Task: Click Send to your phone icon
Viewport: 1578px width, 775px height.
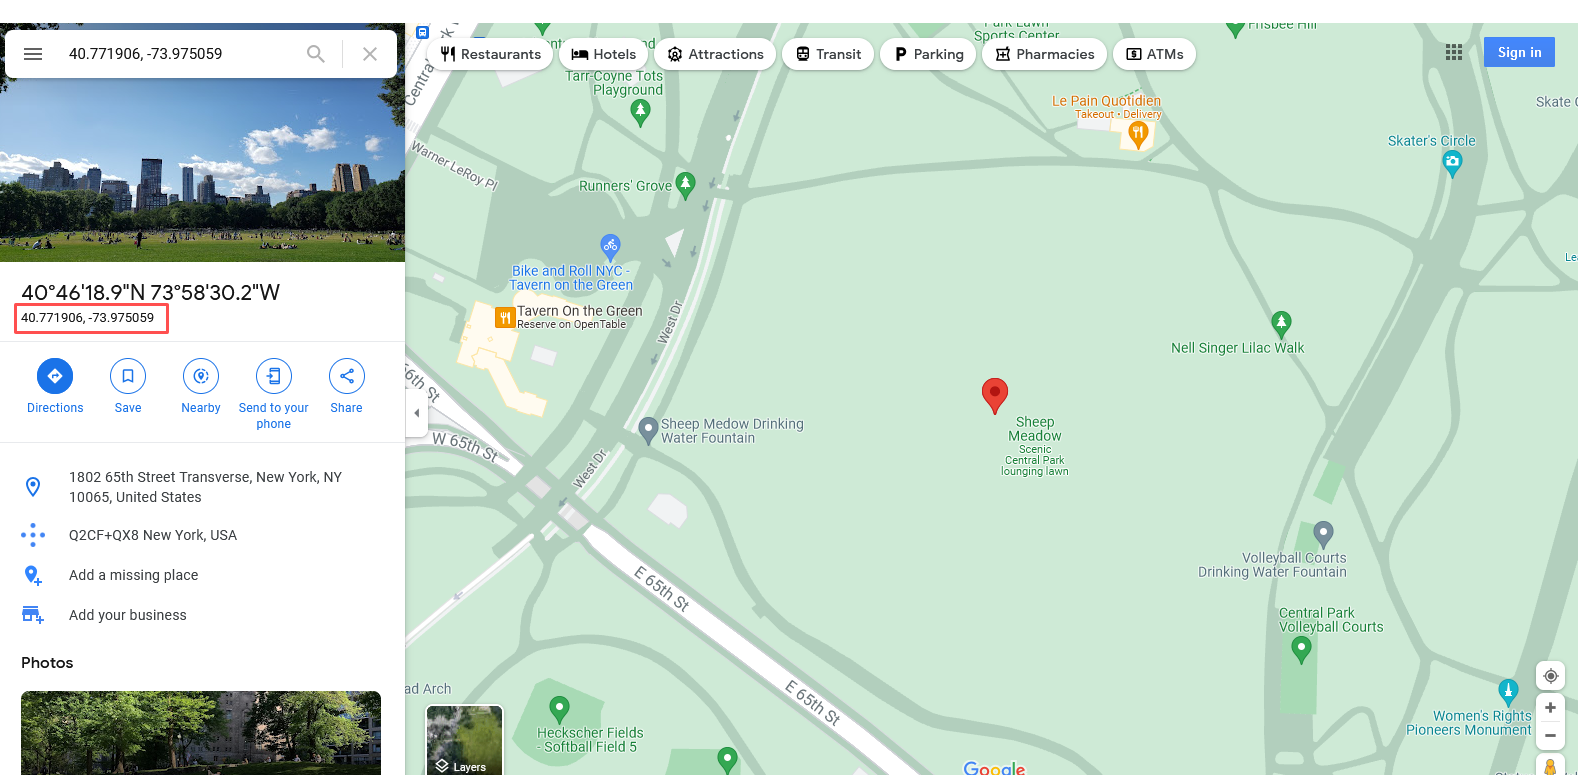Action: (x=274, y=376)
